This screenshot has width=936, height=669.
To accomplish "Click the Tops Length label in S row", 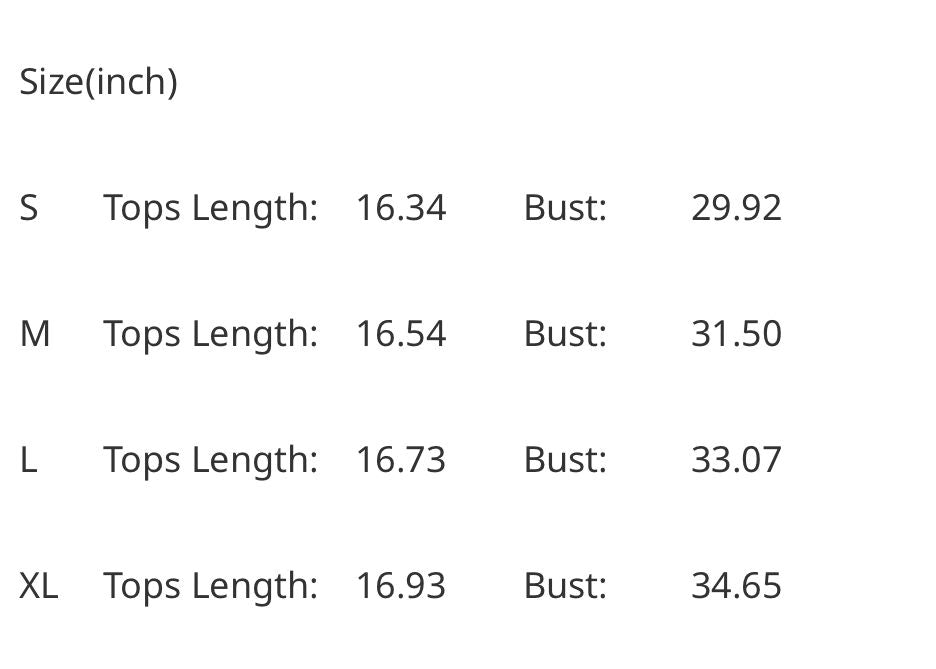I will (210, 208).
